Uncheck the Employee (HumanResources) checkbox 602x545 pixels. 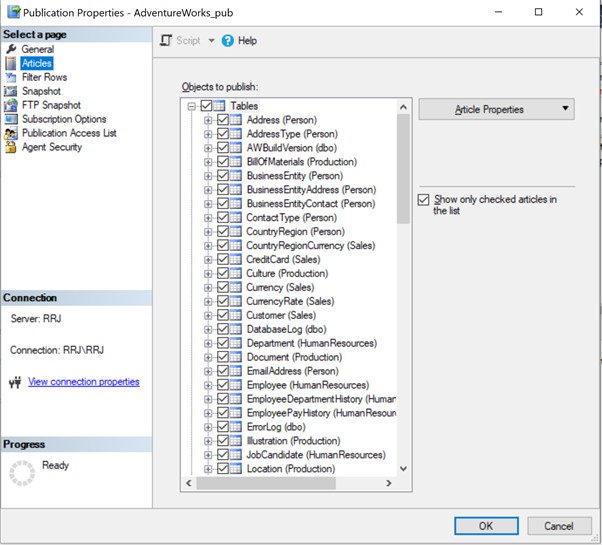tap(223, 385)
